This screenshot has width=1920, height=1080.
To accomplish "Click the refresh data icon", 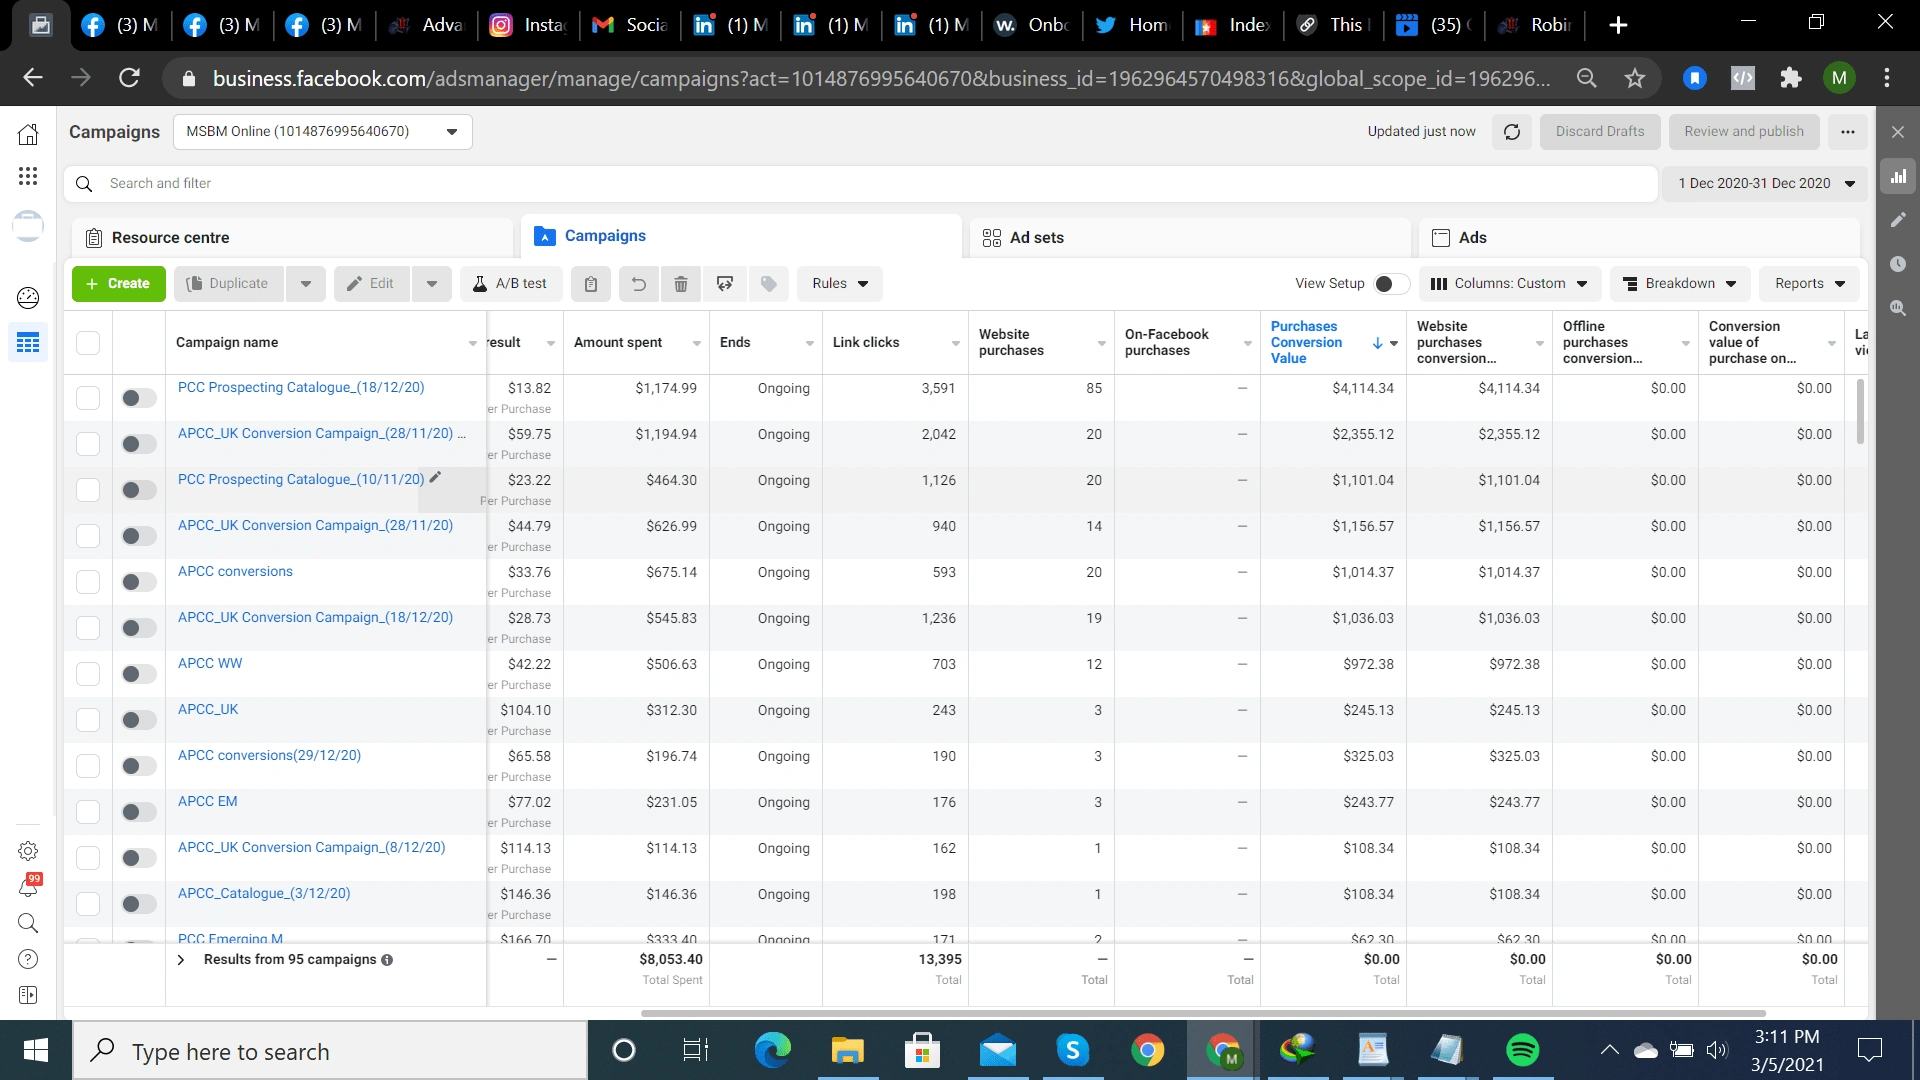I will (x=1512, y=132).
